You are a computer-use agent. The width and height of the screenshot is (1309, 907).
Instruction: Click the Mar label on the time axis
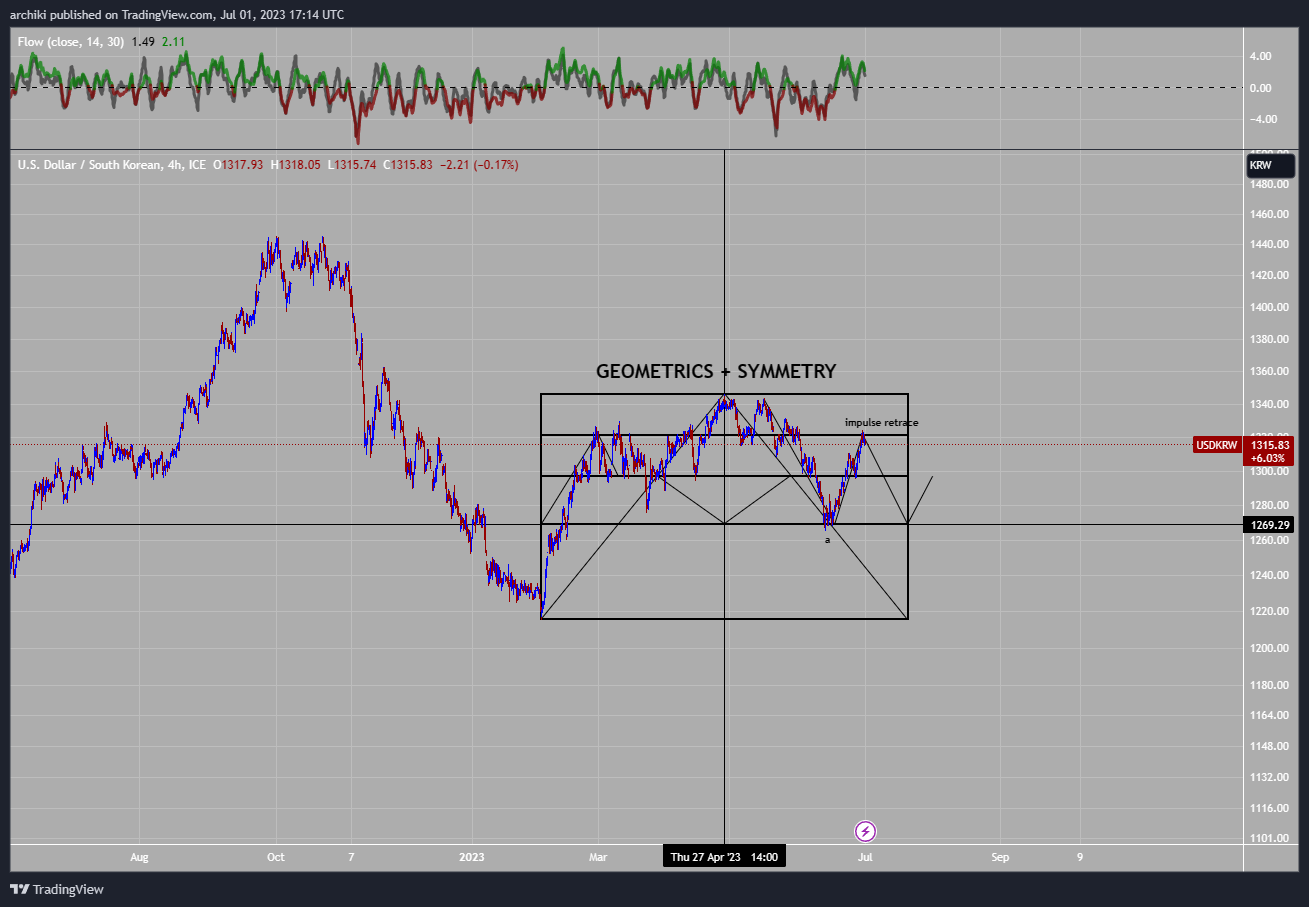[x=598, y=857]
